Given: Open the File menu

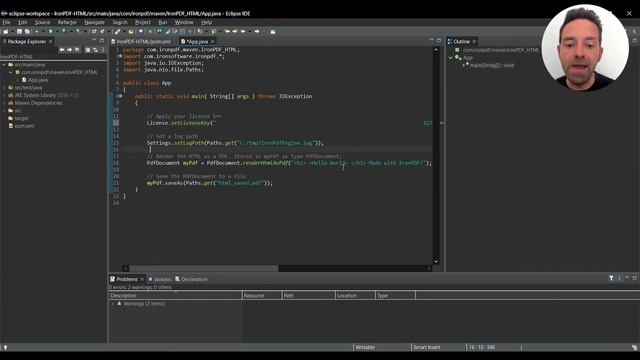Looking at the screenshot, I should click(x=7, y=22).
